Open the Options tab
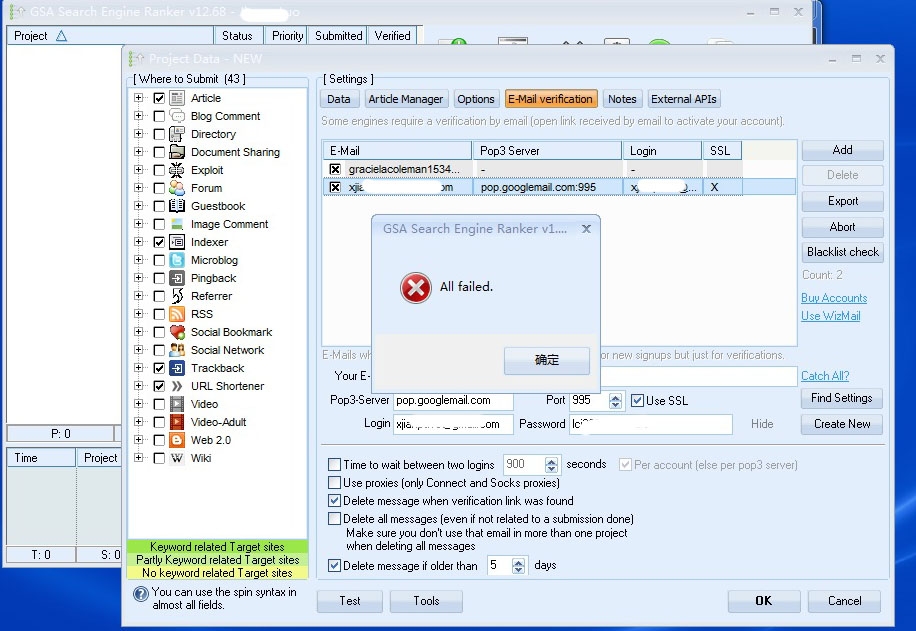The height and width of the screenshot is (631, 916). (x=476, y=99)
